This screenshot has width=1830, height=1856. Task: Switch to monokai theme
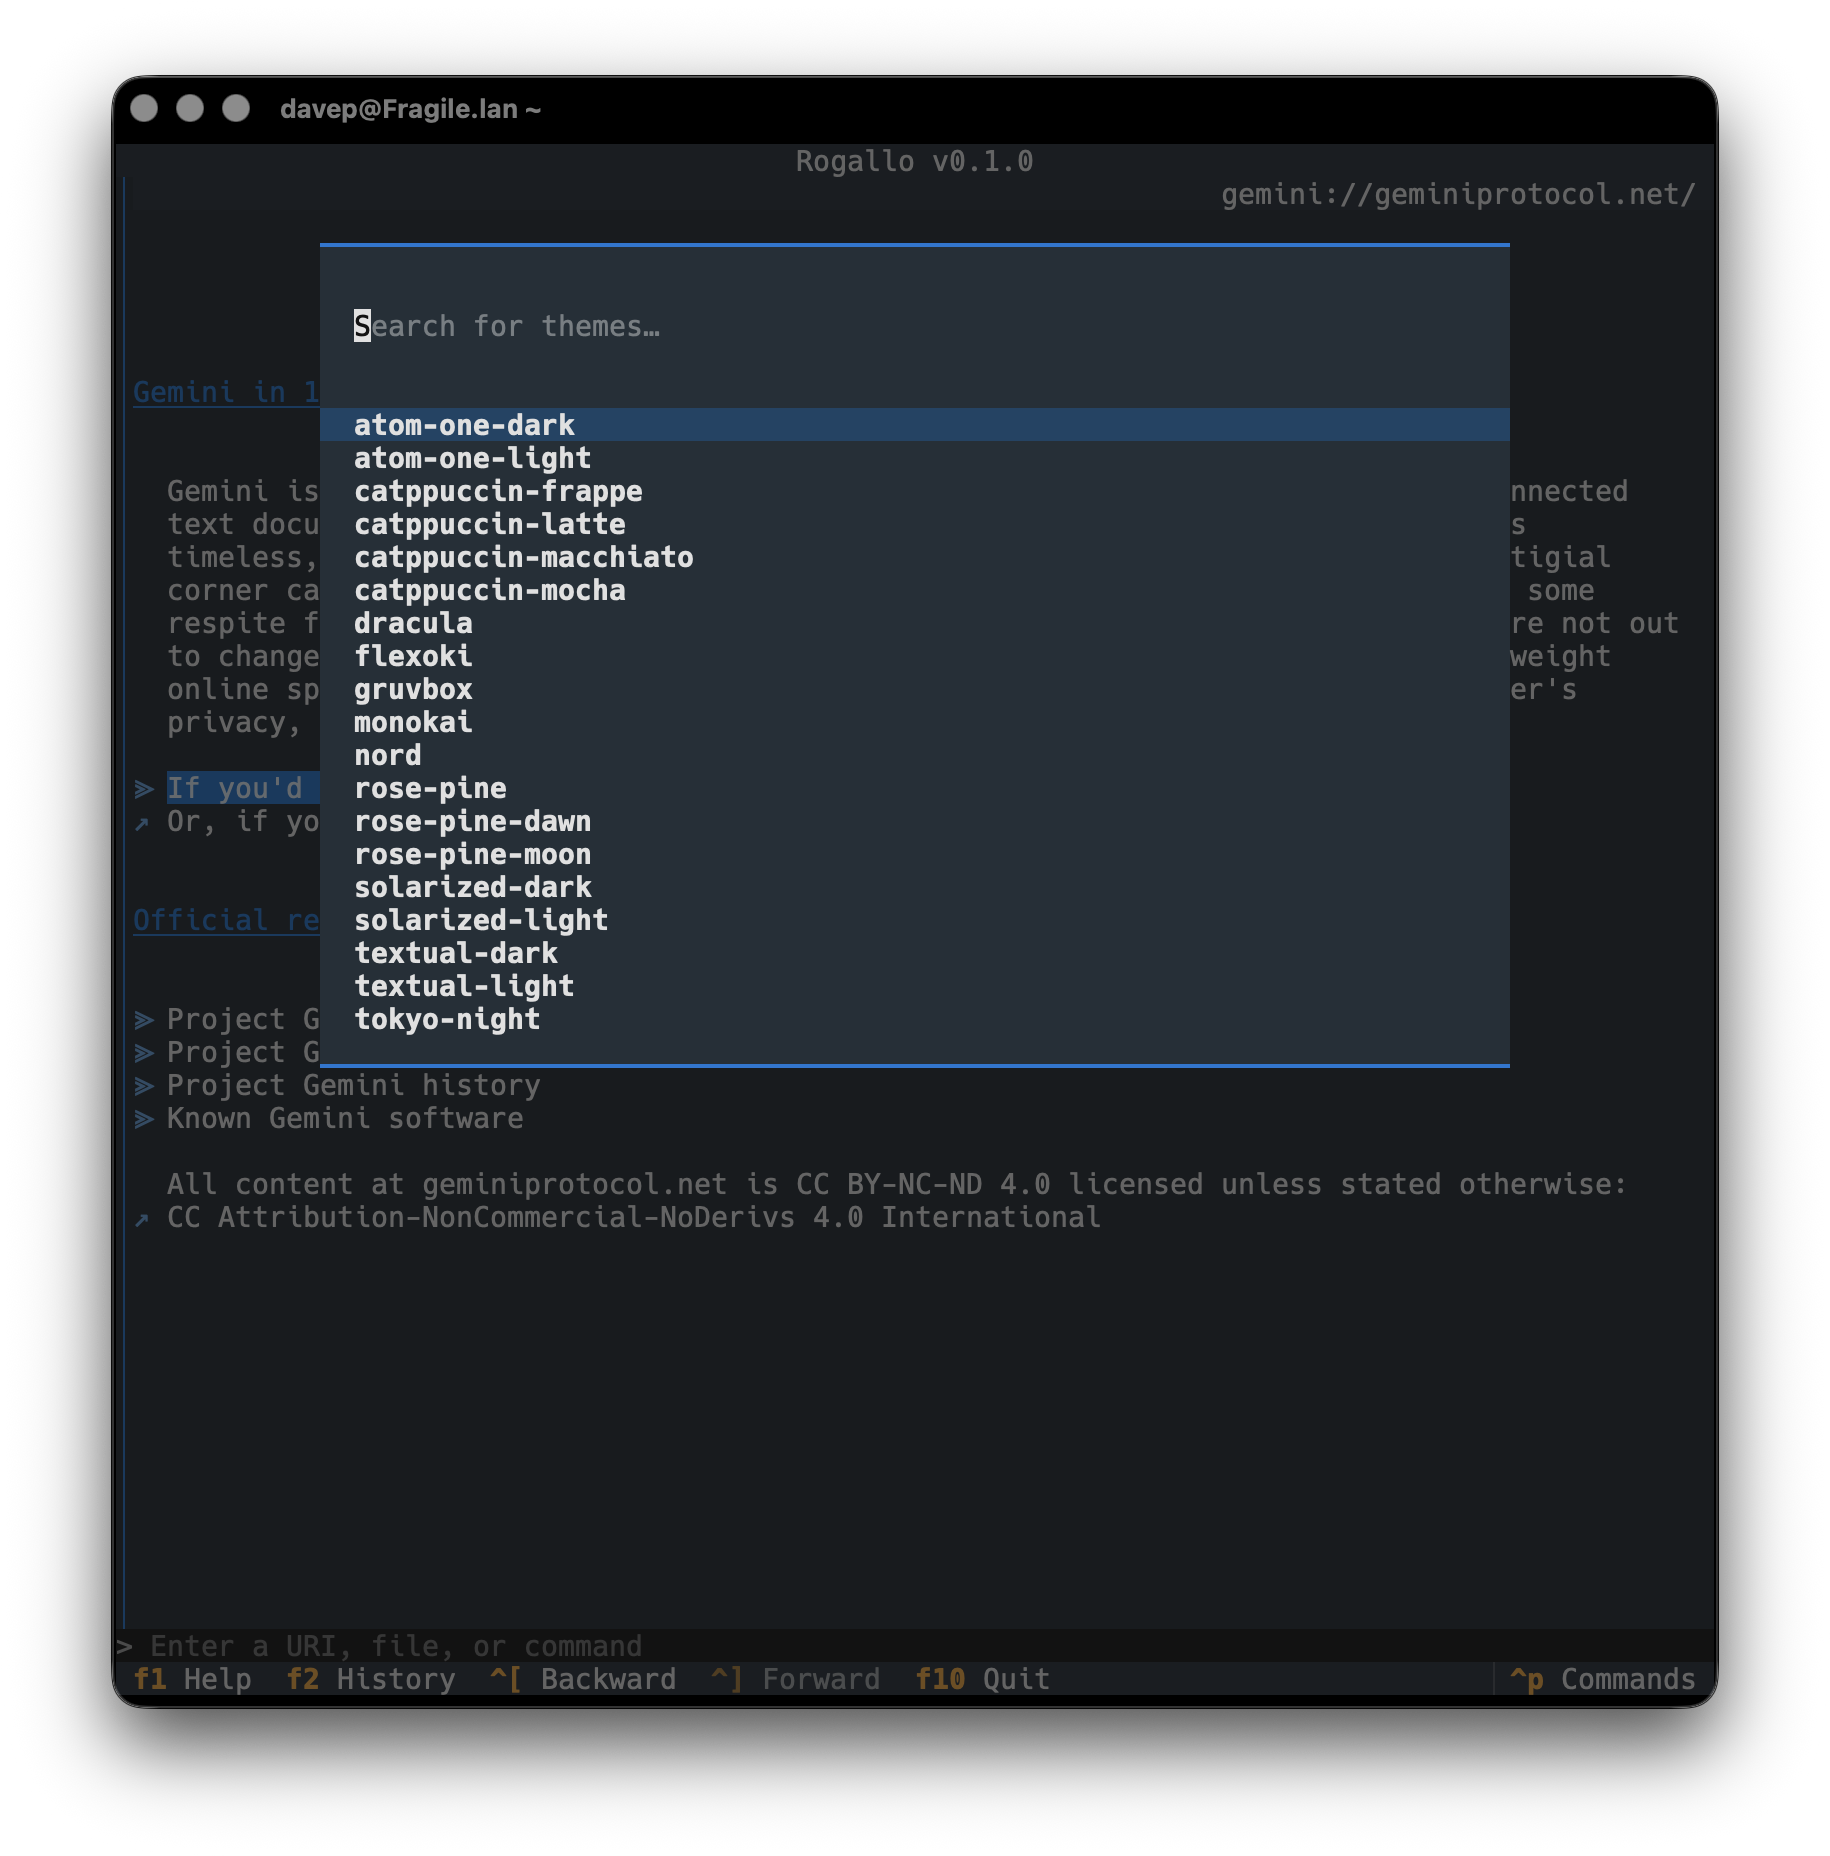tap(914, 722)
